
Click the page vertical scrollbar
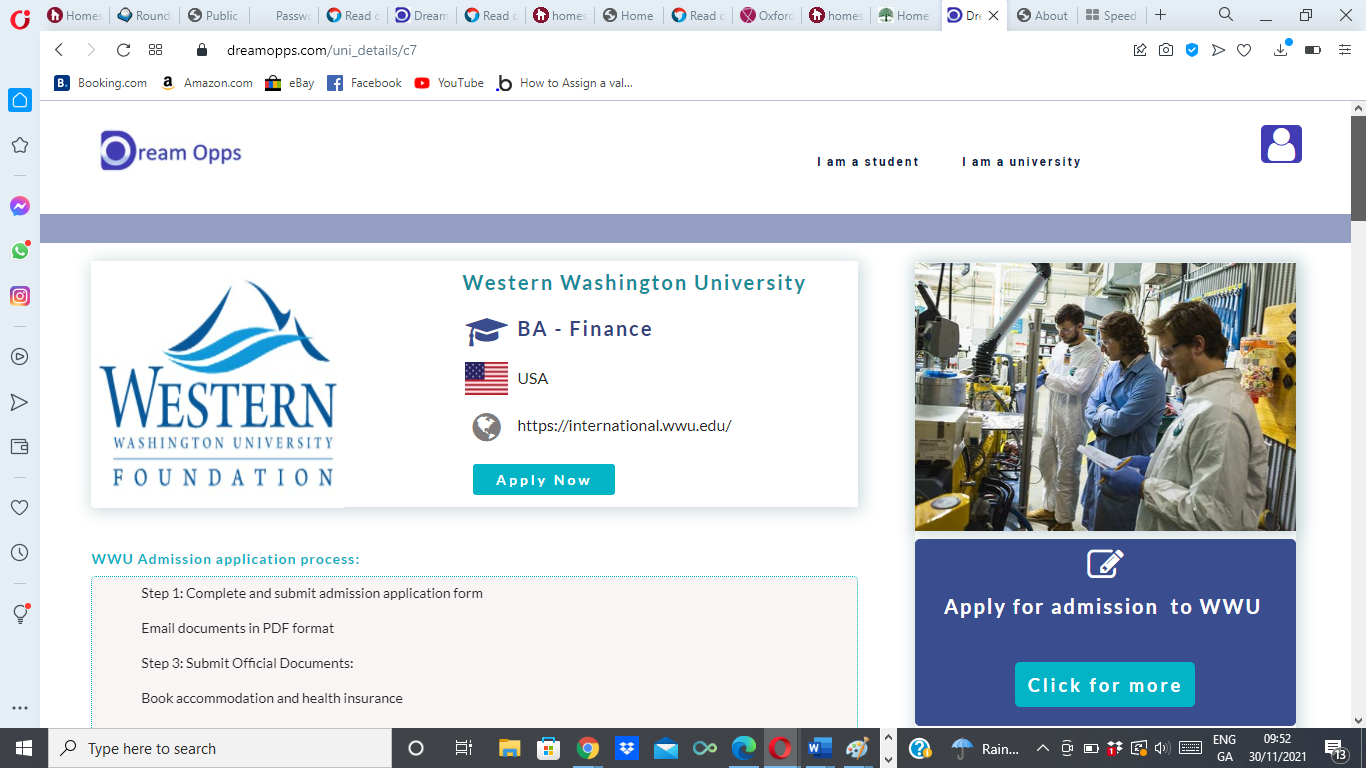click(1358, 400)
